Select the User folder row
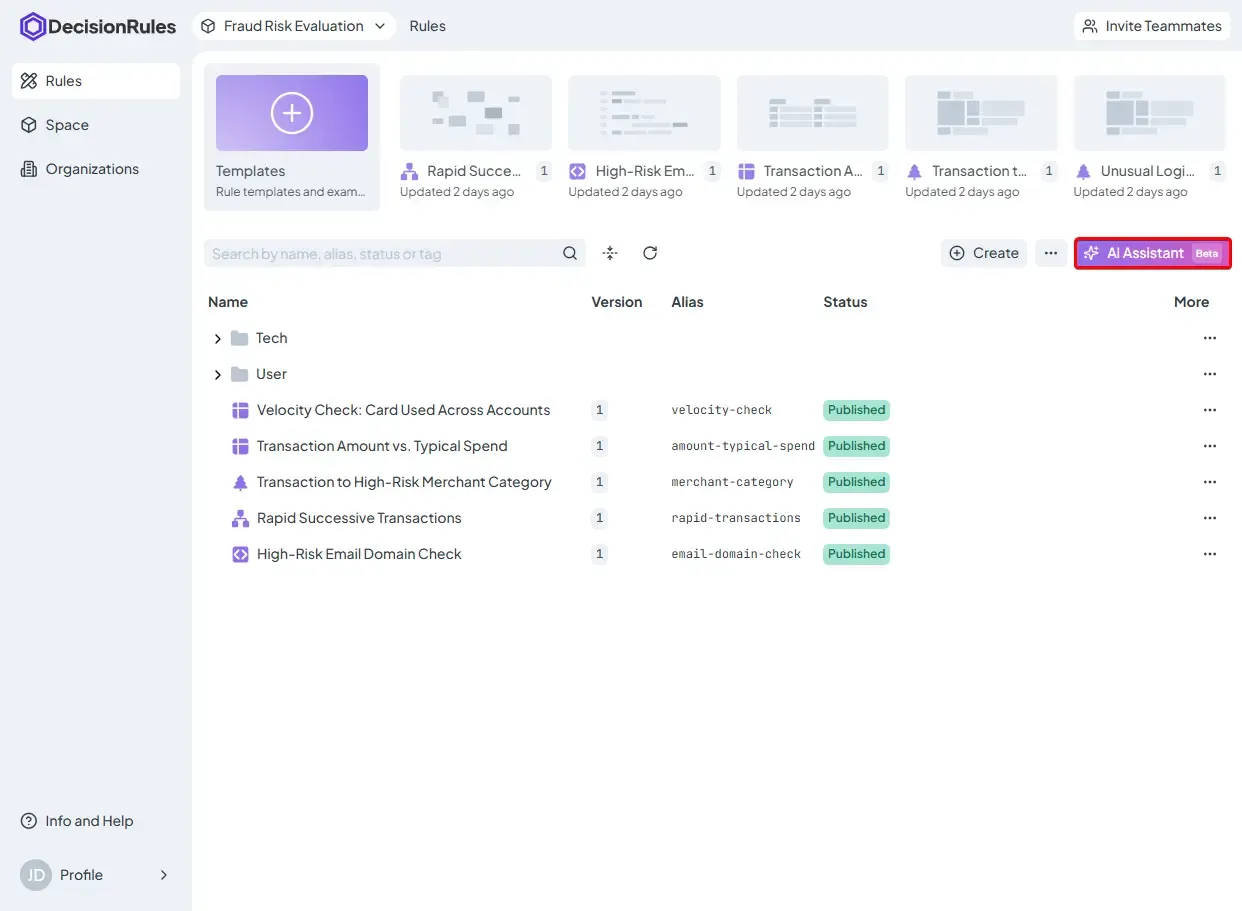 point(715,374)
